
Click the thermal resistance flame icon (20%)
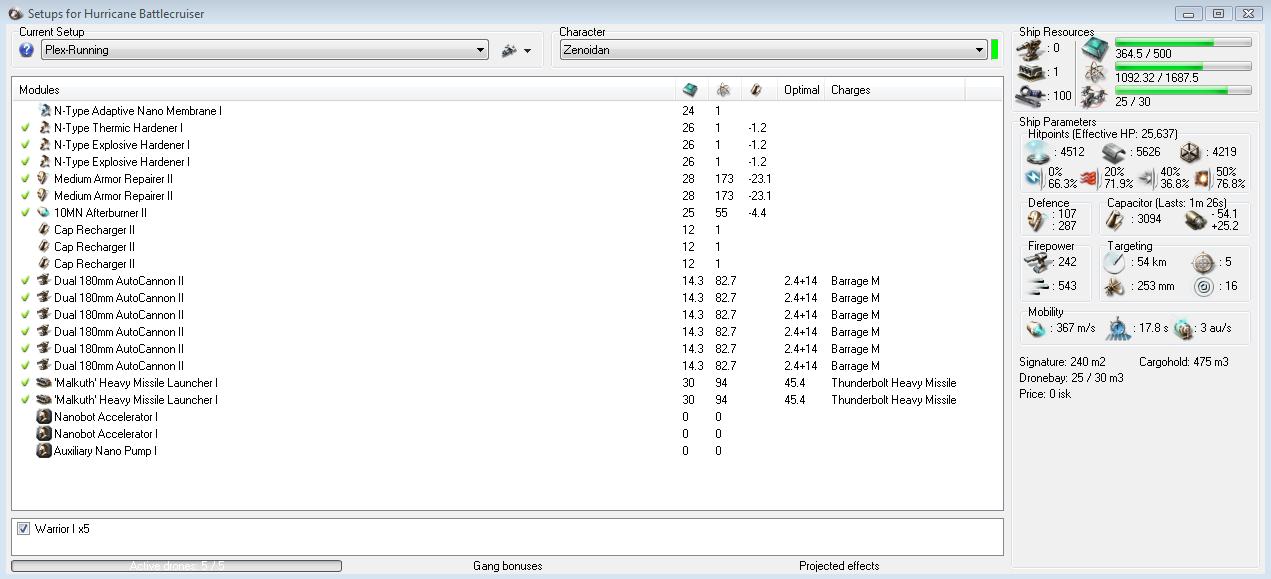tap(1090, 178)
